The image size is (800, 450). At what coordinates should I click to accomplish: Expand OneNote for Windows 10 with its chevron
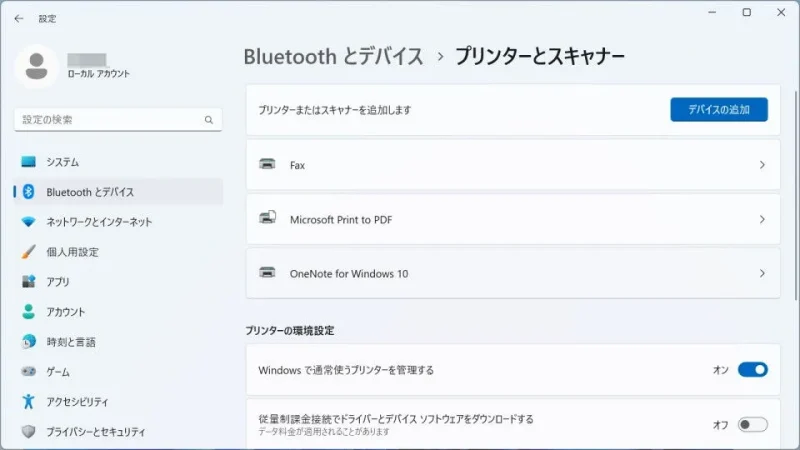(x=762, y=273)
